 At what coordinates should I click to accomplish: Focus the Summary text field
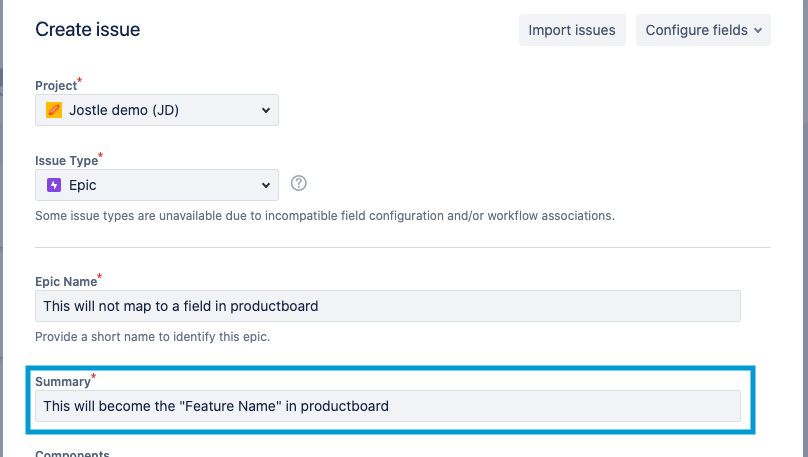click(388, 406)
